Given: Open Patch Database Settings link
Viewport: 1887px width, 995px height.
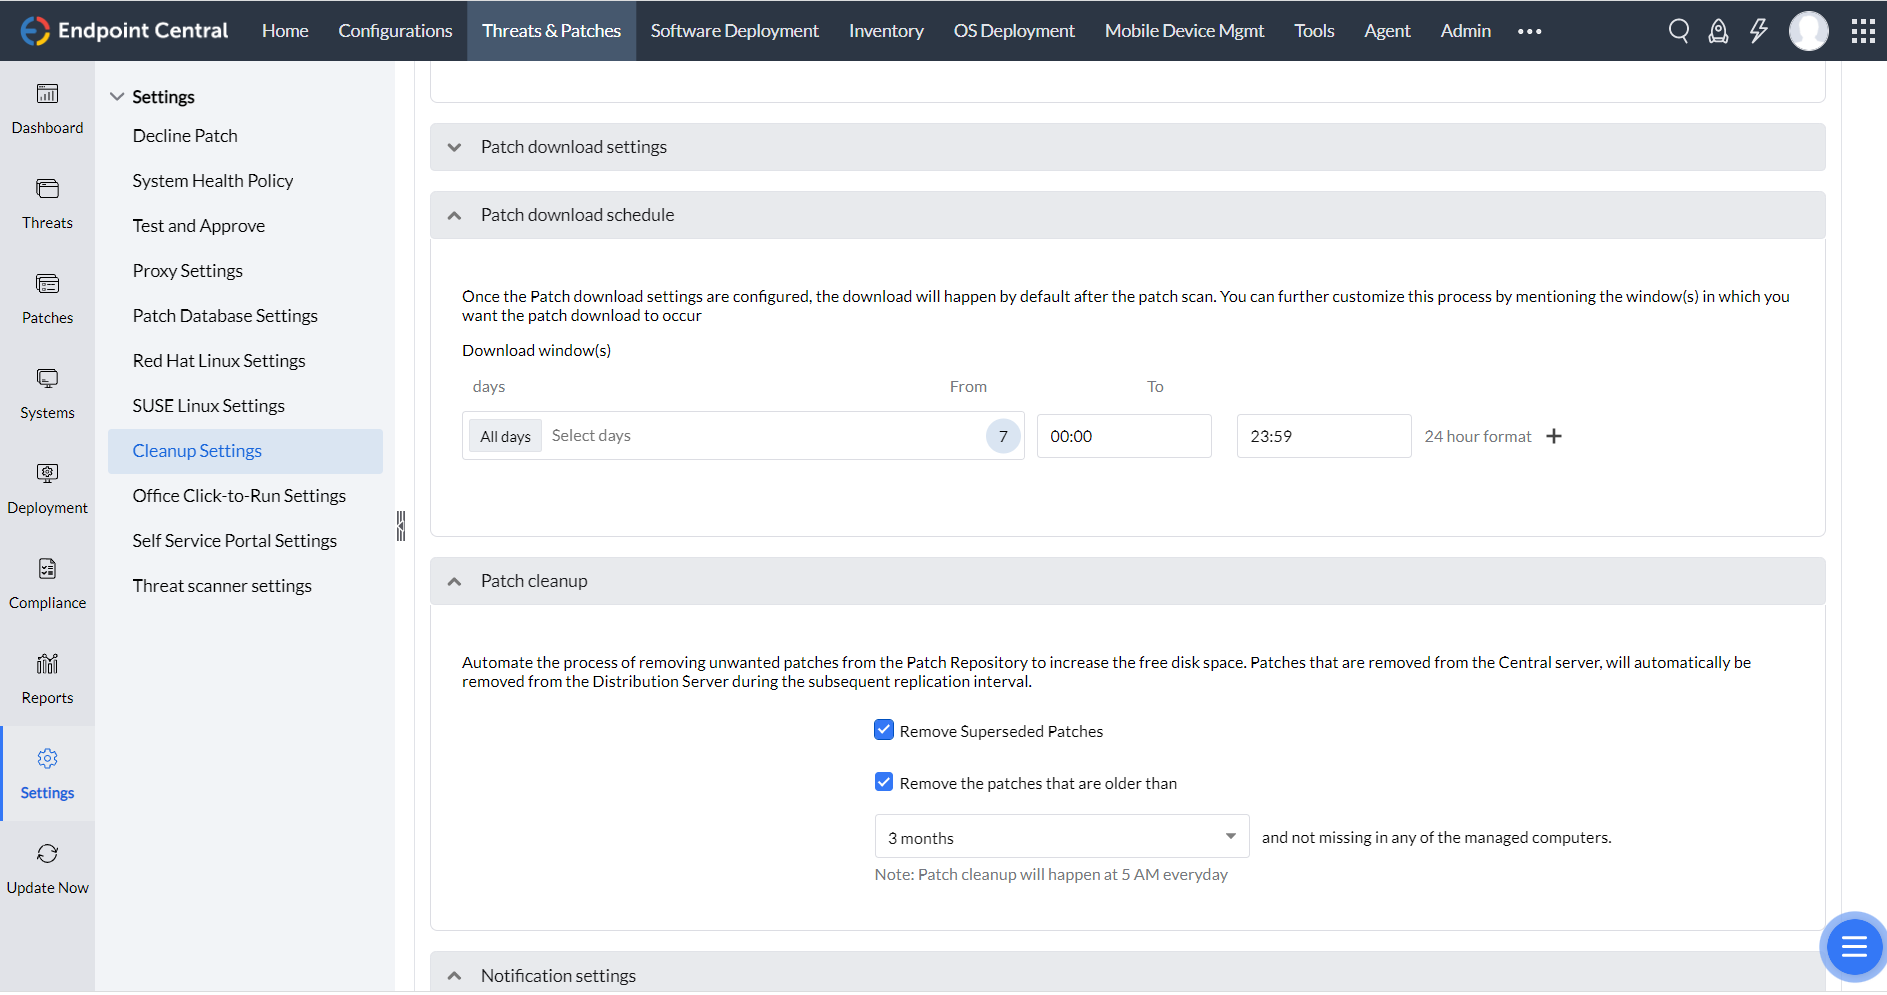Looking at the screenshot, I should click(225, 316).
